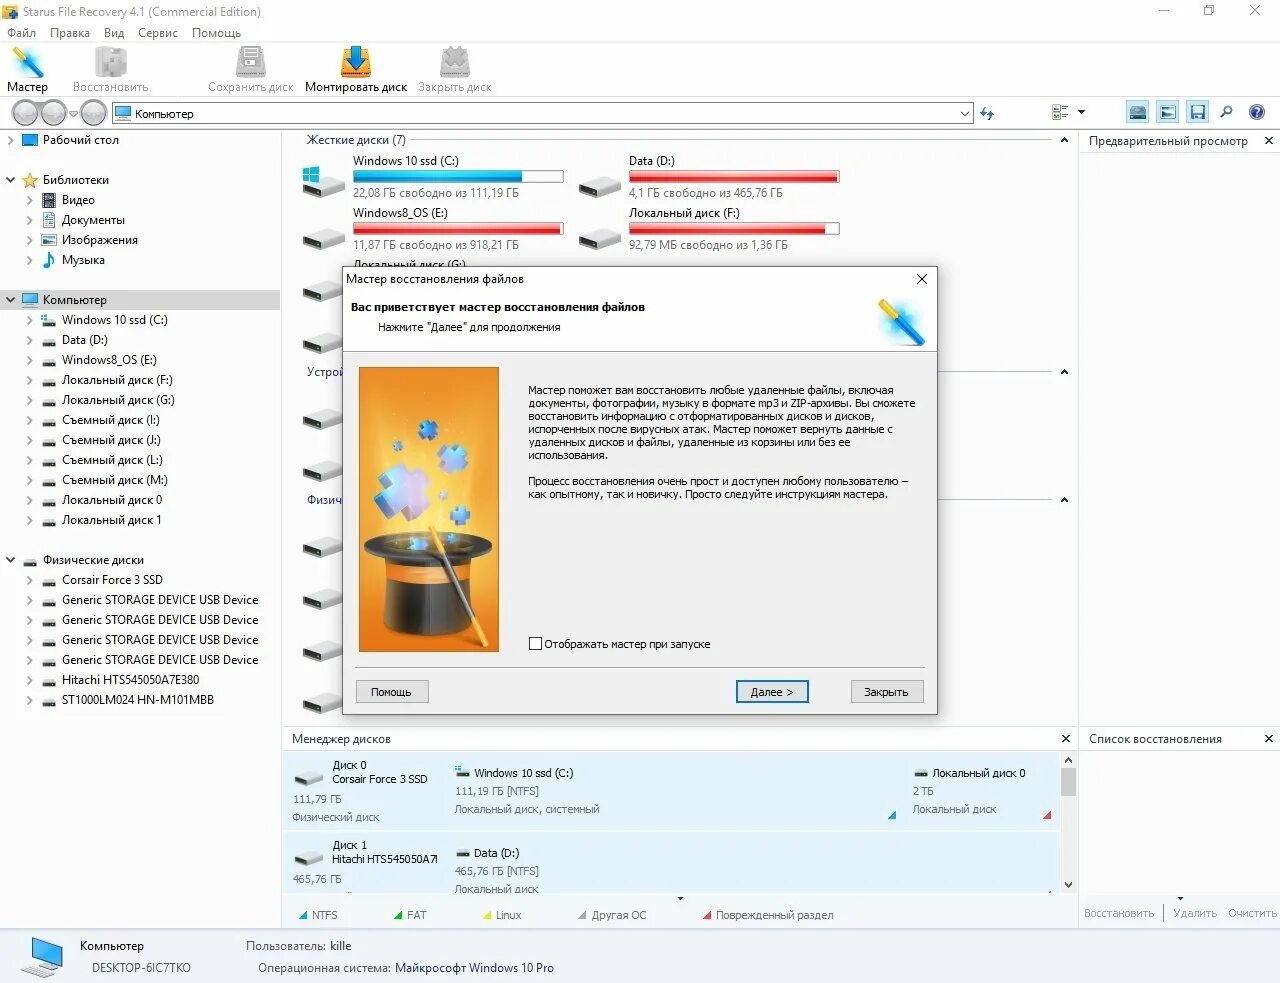Open view mode dropdown arrow
The width and height of the screenshot is (1280, 983).
[x=1081, y=113]
